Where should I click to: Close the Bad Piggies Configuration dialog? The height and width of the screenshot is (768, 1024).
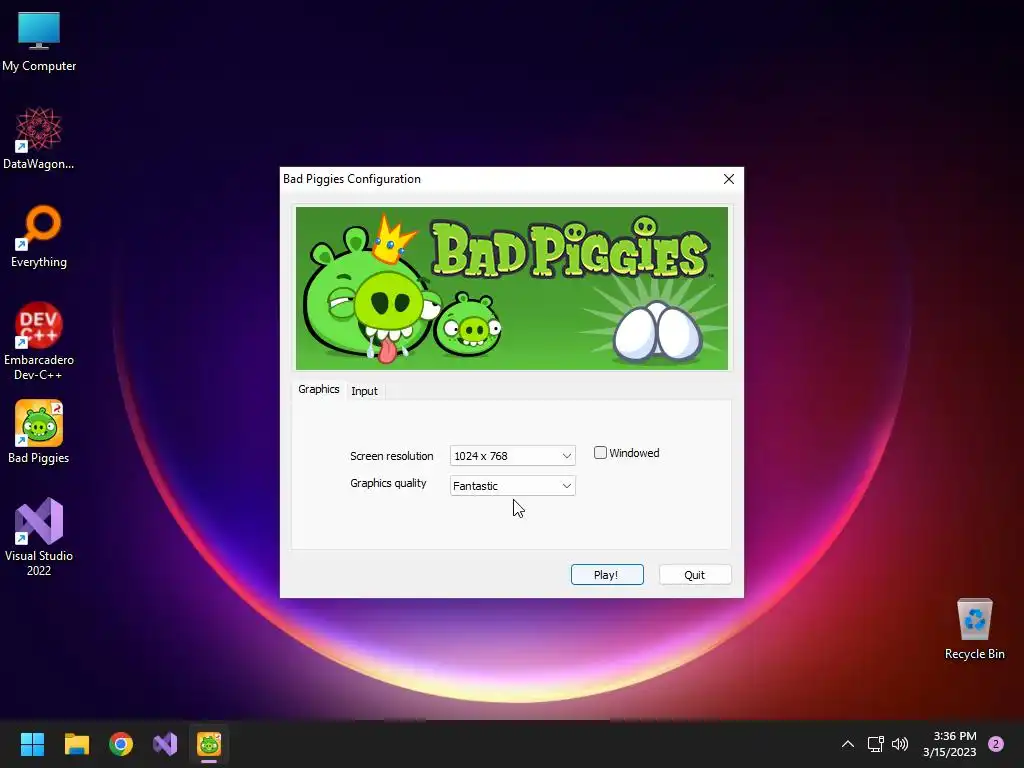pyautogui.click(x=729, y=179)
